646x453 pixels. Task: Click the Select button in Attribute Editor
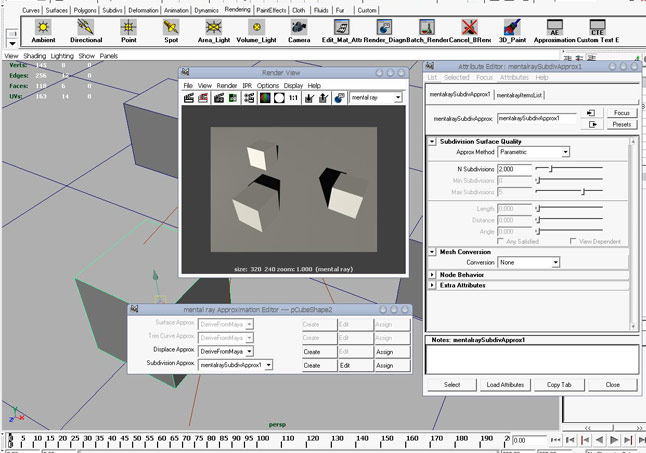click(x=452, y=385)
